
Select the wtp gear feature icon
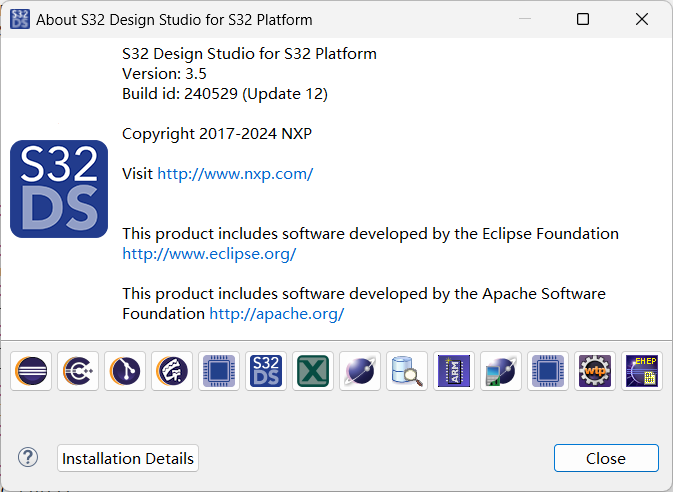click(x=595, y=371)
